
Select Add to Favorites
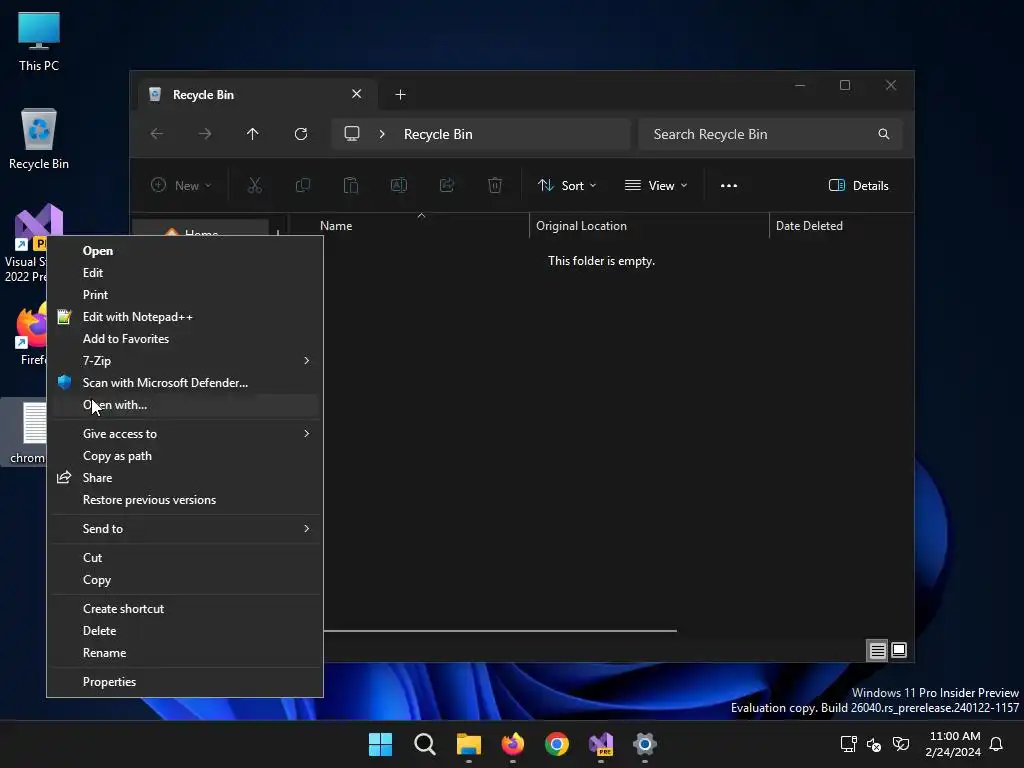(185, 339)
